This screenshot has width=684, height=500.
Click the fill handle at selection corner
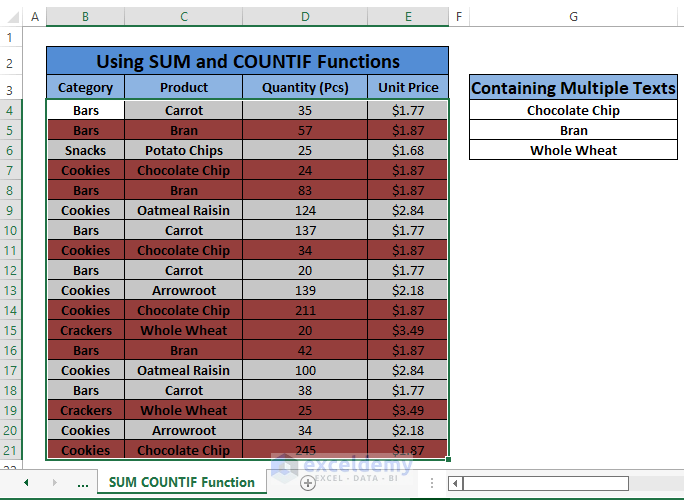(x=448, y=459)
